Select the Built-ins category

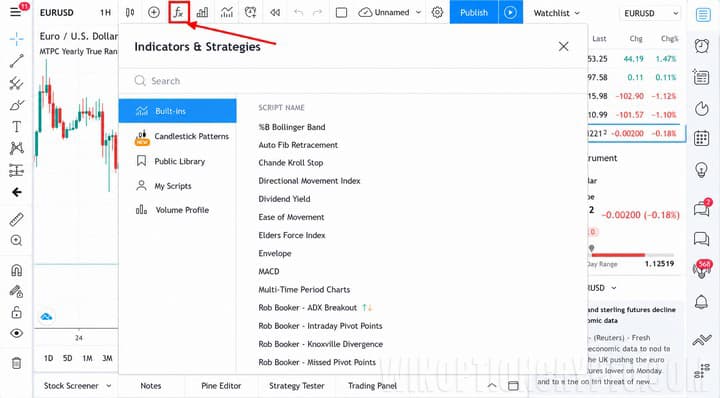click(x=178, y=111)
